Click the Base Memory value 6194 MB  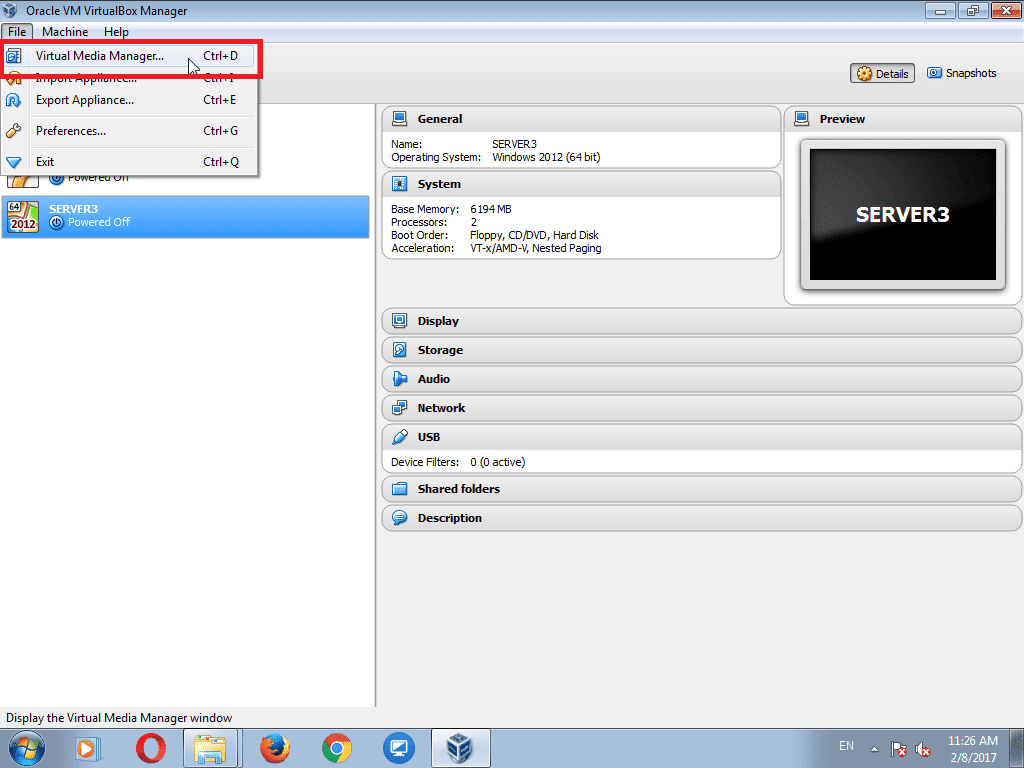[x=490, y=209]
